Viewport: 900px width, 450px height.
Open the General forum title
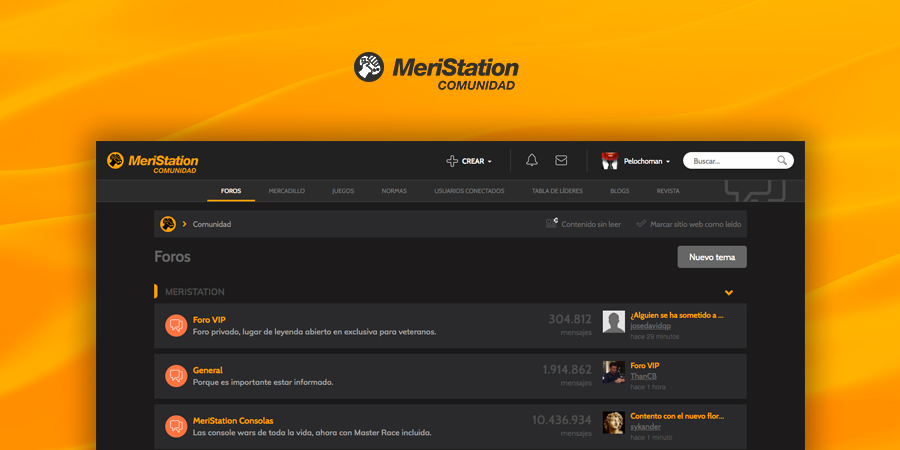(207, 370)
